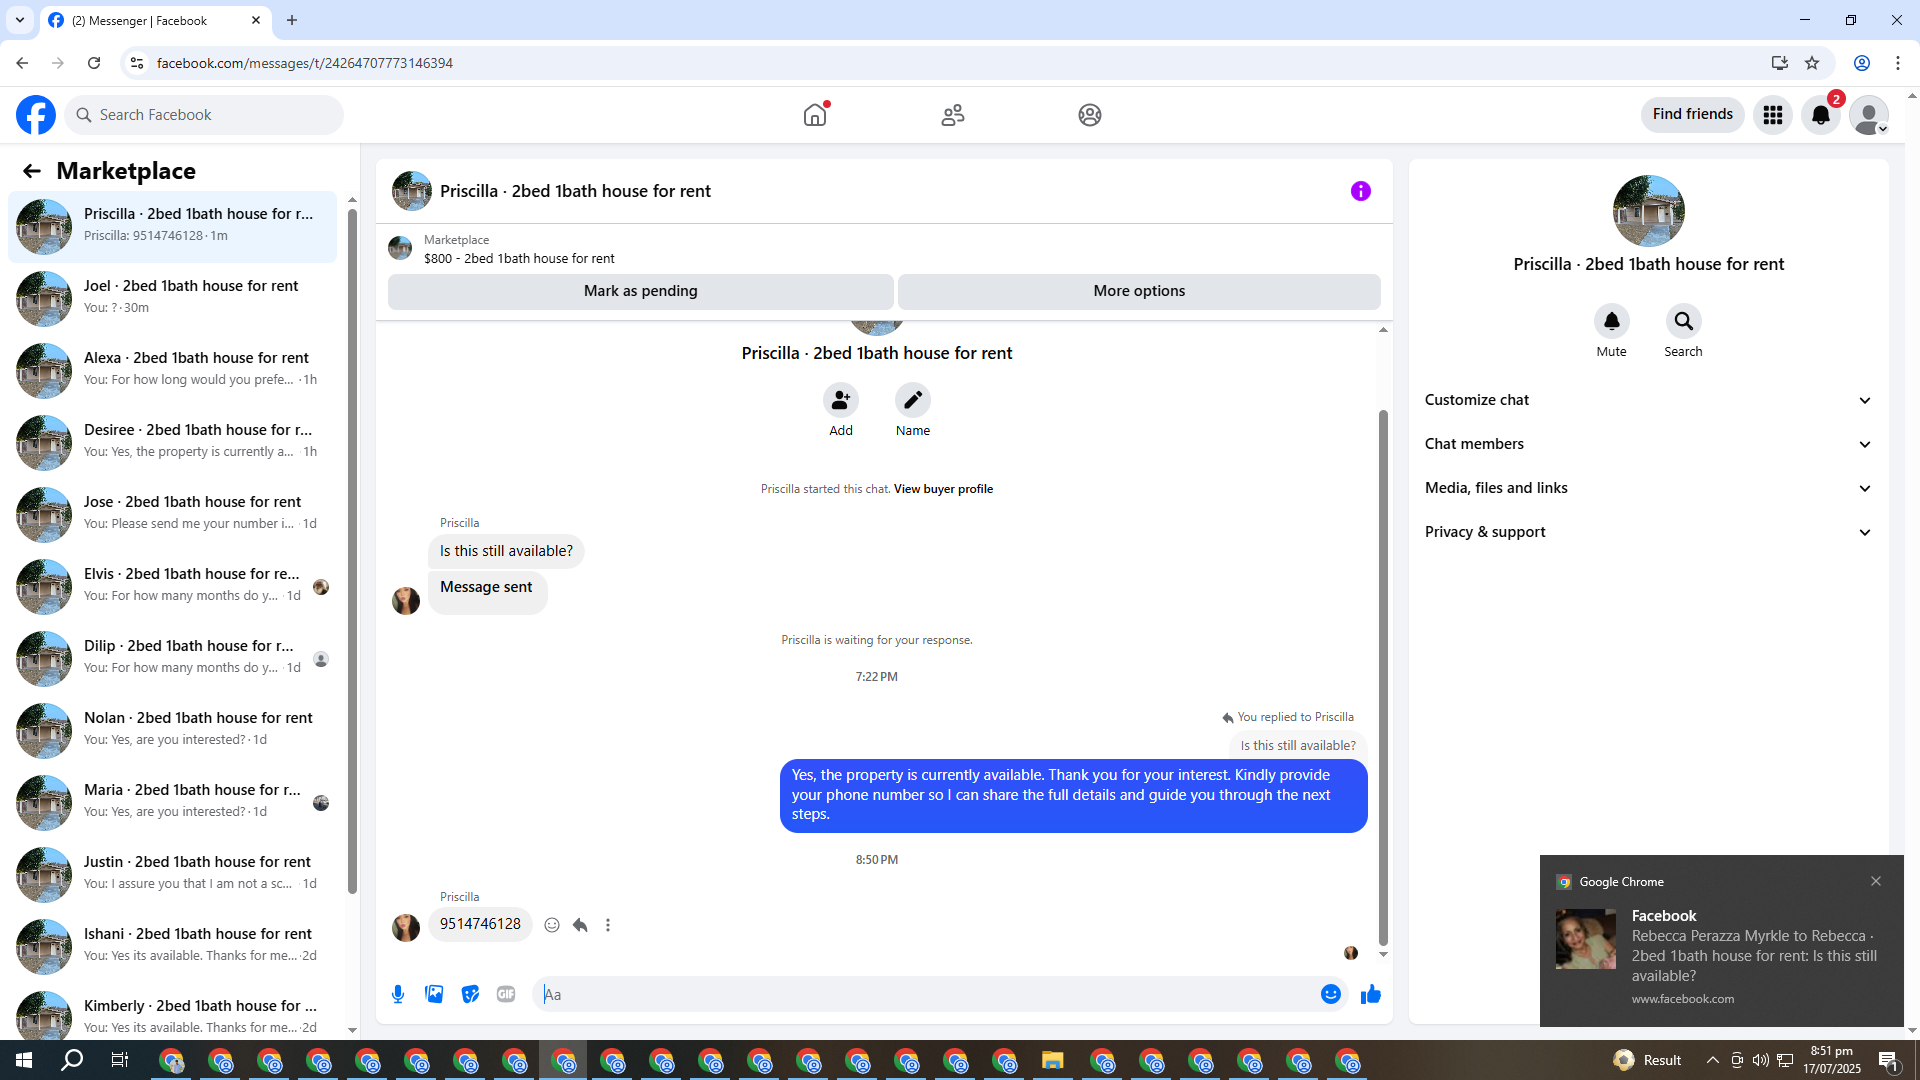The image size is (1920, 1080).
Task: Open Nolan's 2bed 1bath conversation
Action: [x=172, y=730]
